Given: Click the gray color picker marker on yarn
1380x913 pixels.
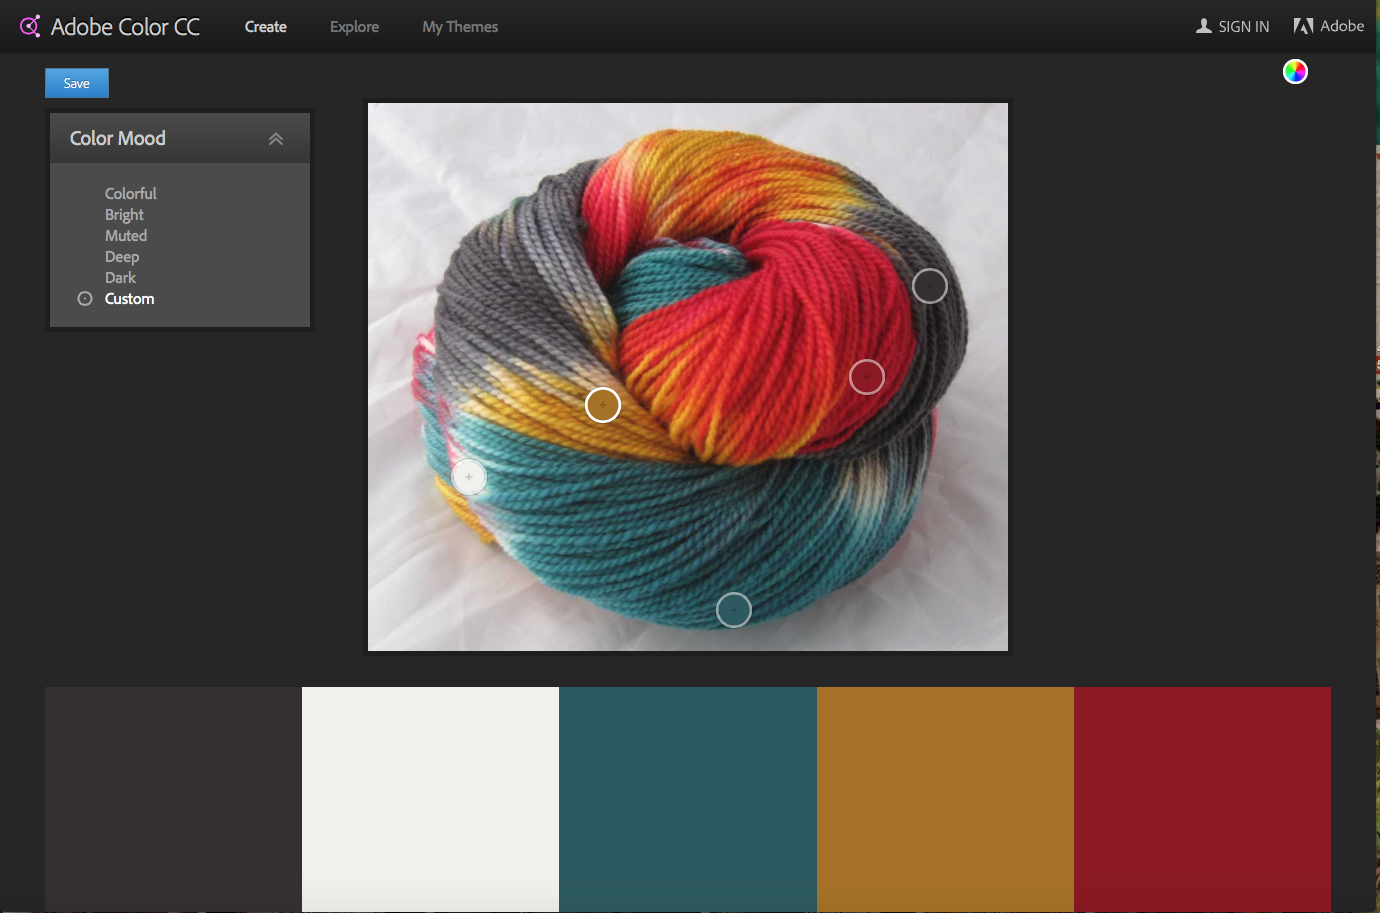Looking at the screenshot, I should tap(930, 286).
